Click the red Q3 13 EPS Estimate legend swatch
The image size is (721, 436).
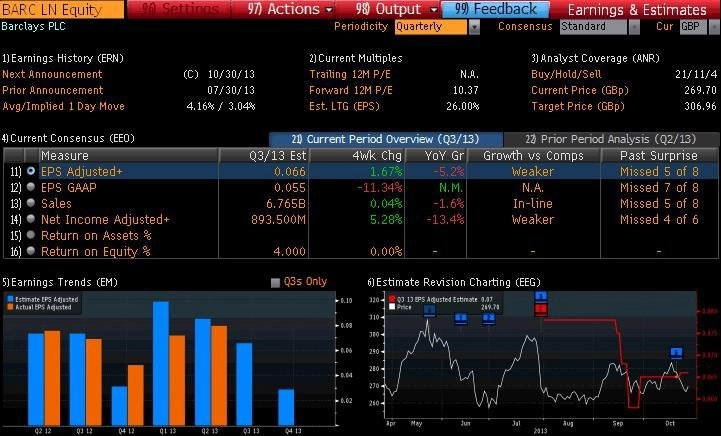coord(392,299)
